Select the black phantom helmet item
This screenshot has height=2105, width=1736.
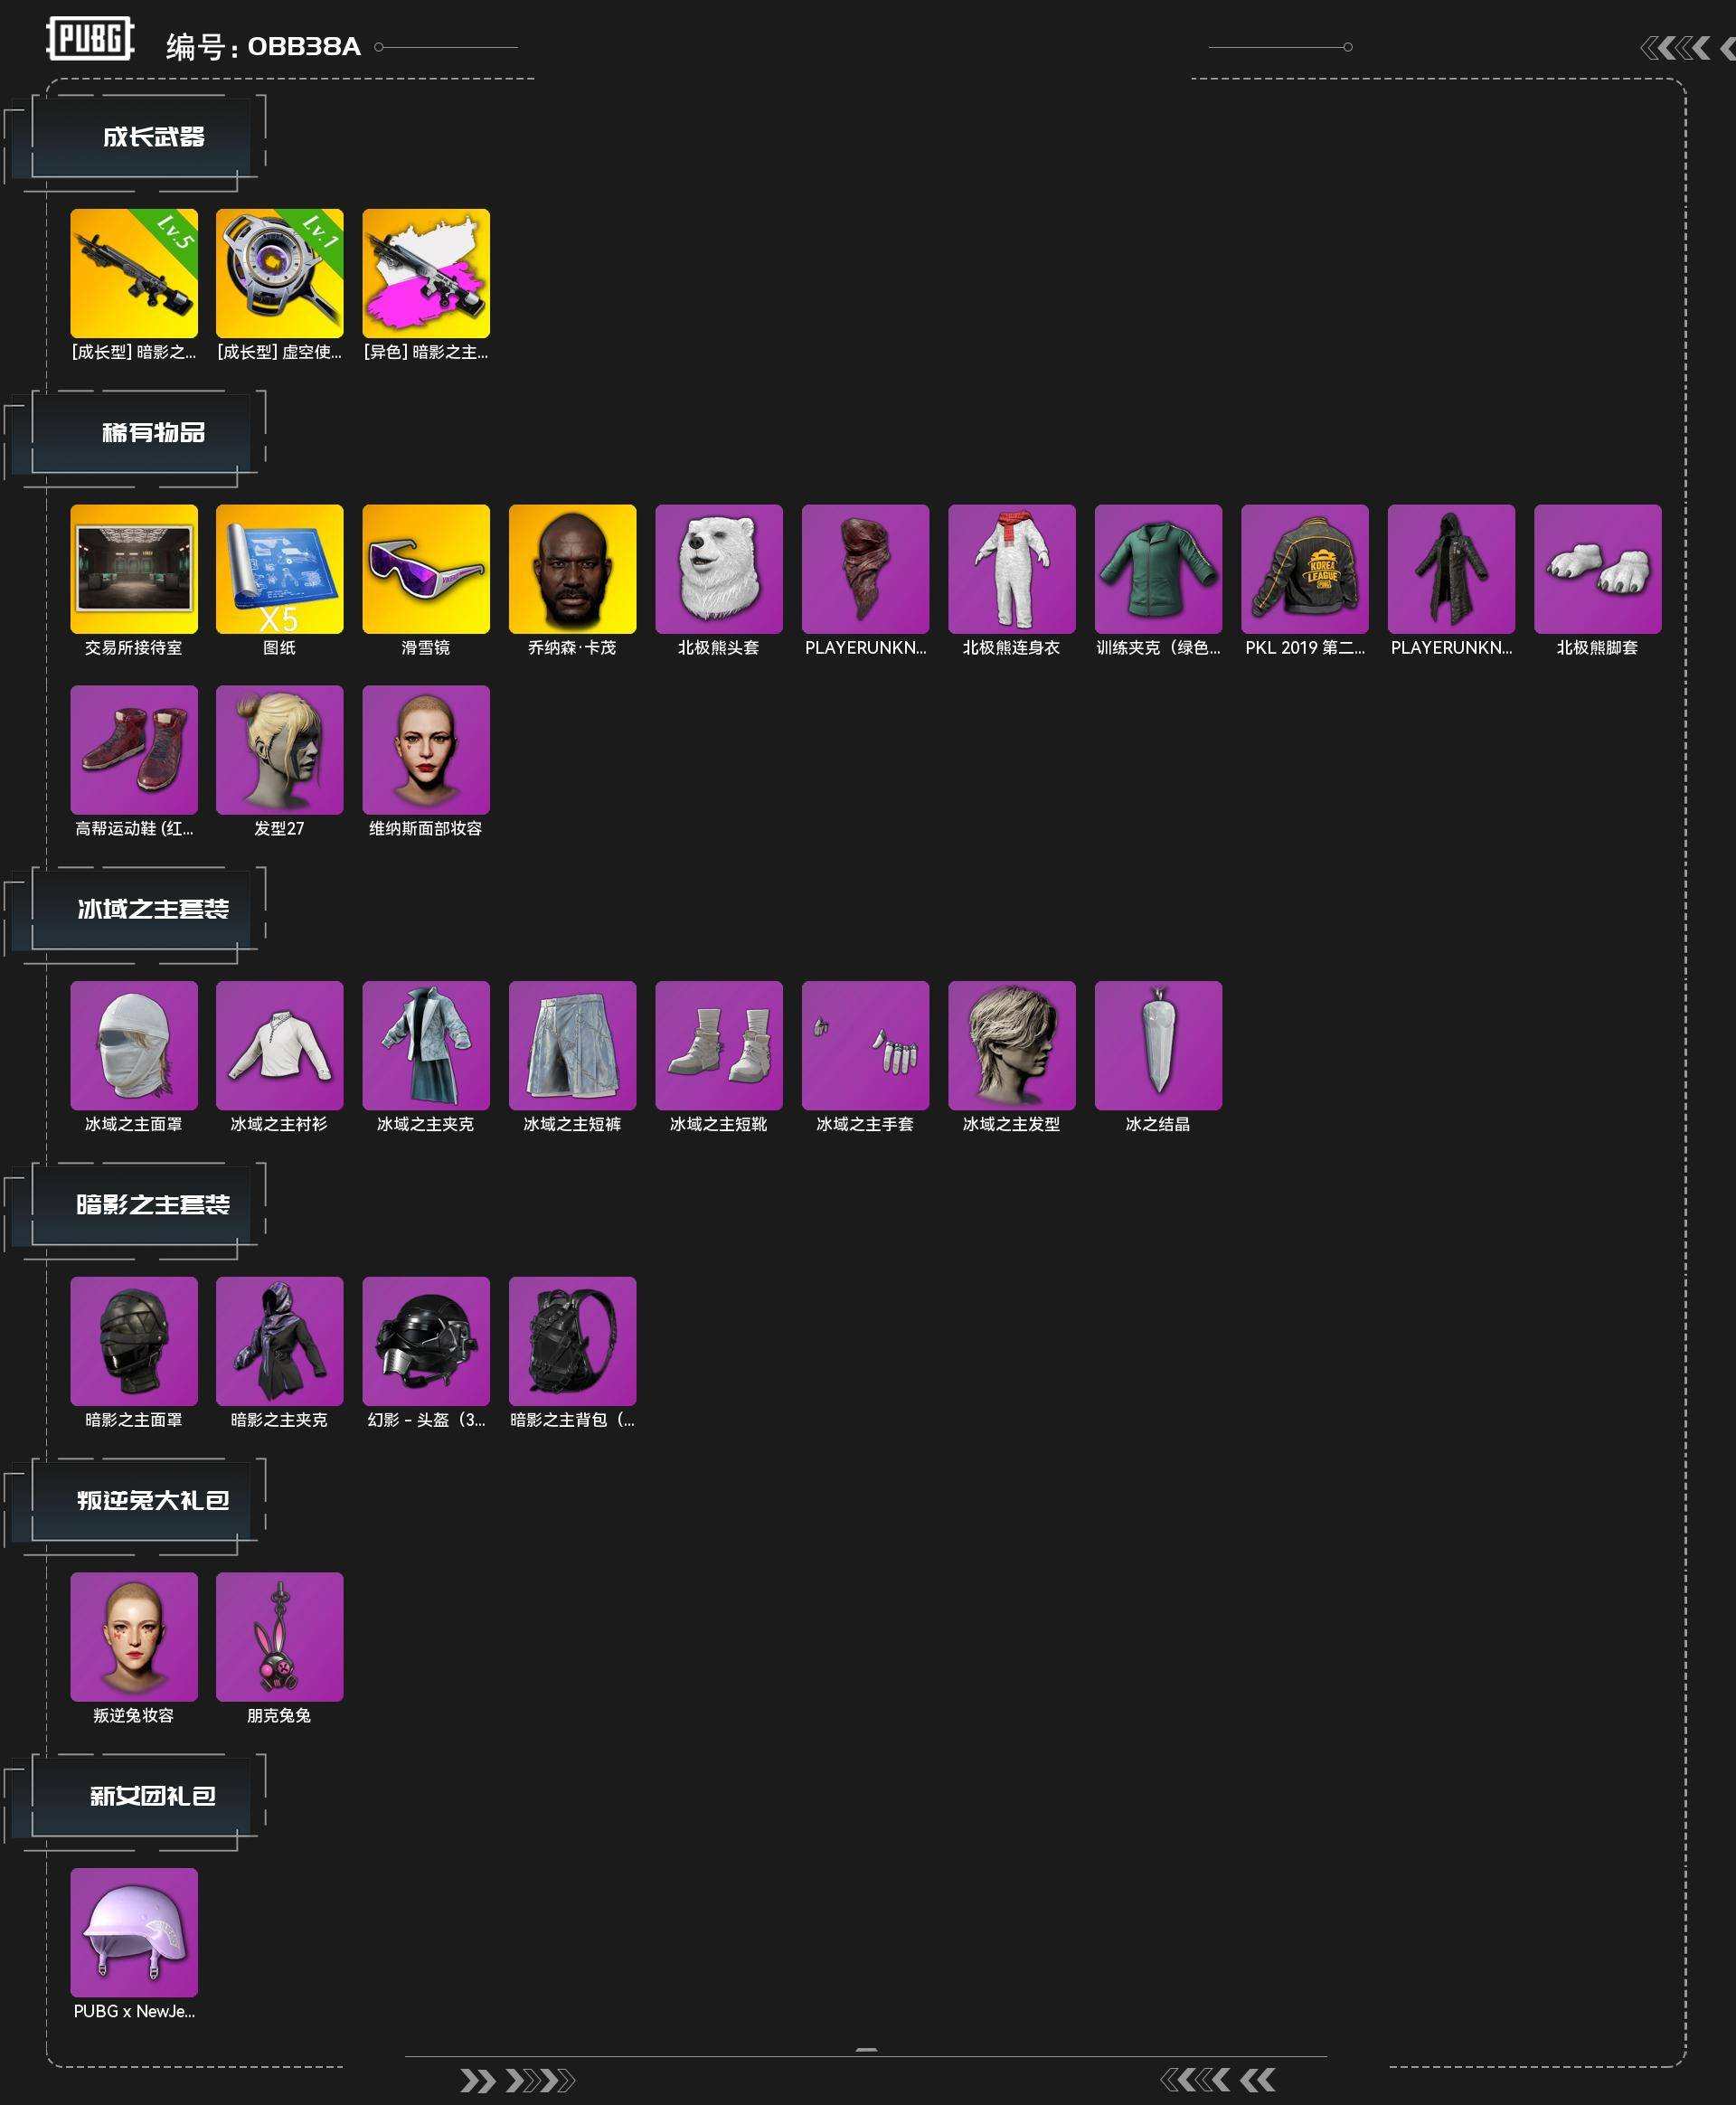coord(426,1341)
